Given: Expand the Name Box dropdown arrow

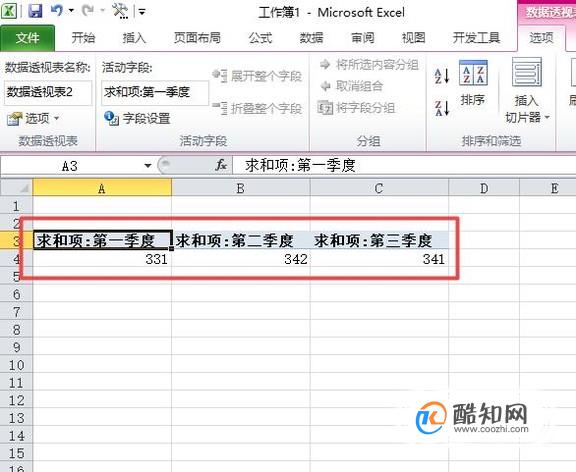Looking at the screenshot, I should [x=148, y=166].
